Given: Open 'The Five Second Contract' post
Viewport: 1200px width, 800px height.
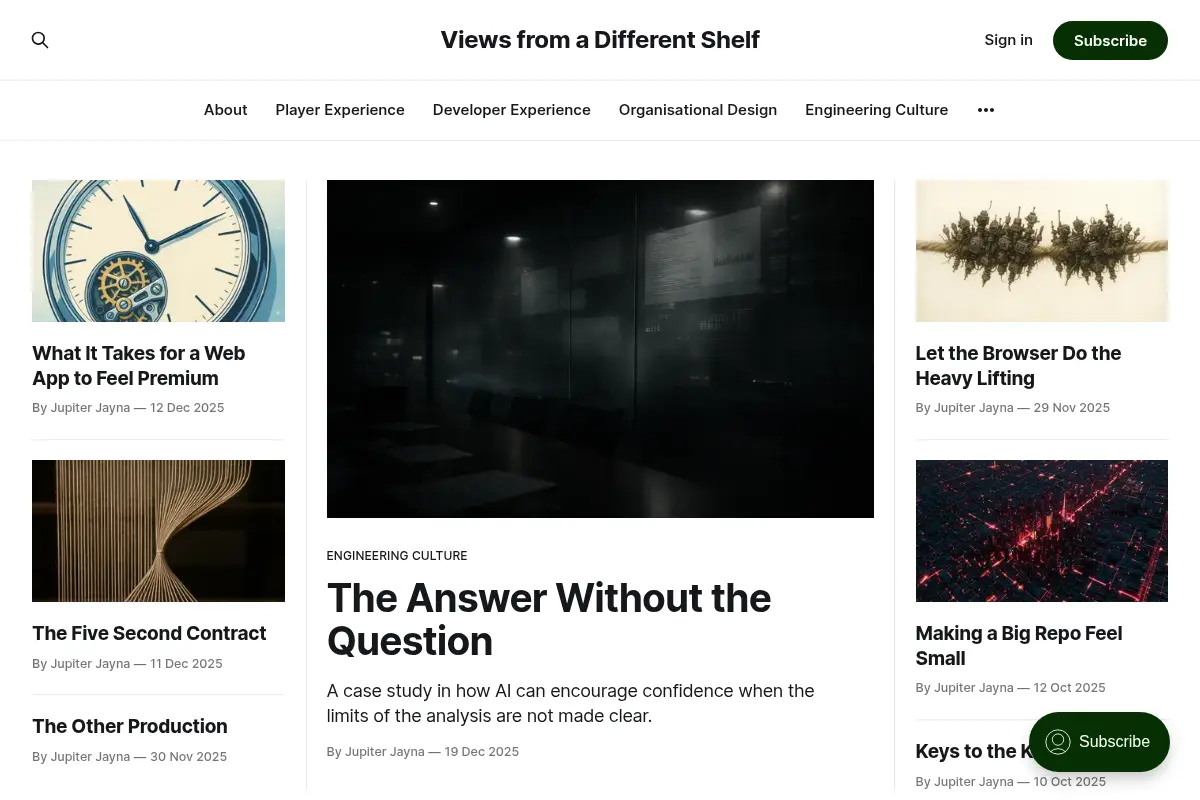Looking at the screenshot, I should tap(149, 633).
